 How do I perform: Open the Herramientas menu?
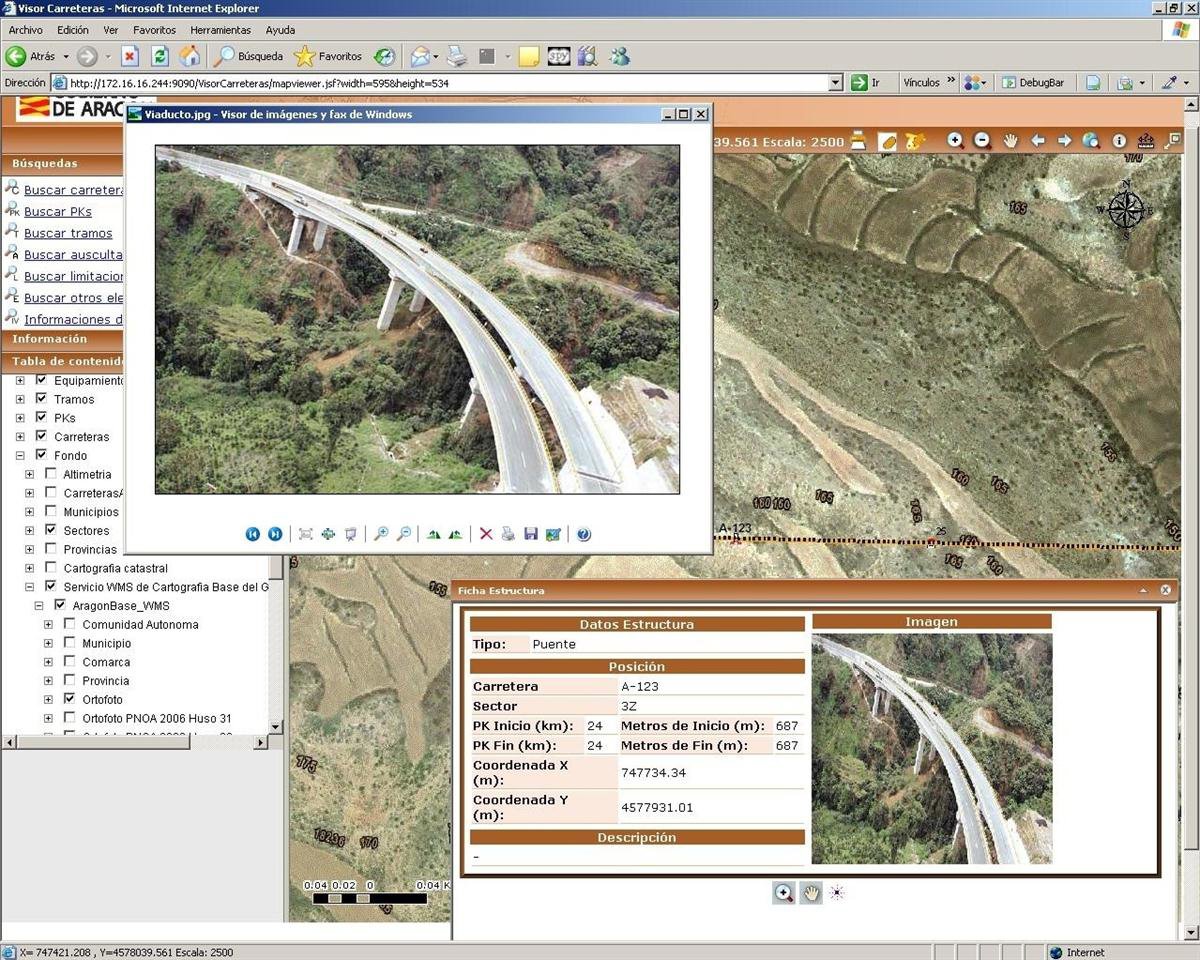(220, 30)
